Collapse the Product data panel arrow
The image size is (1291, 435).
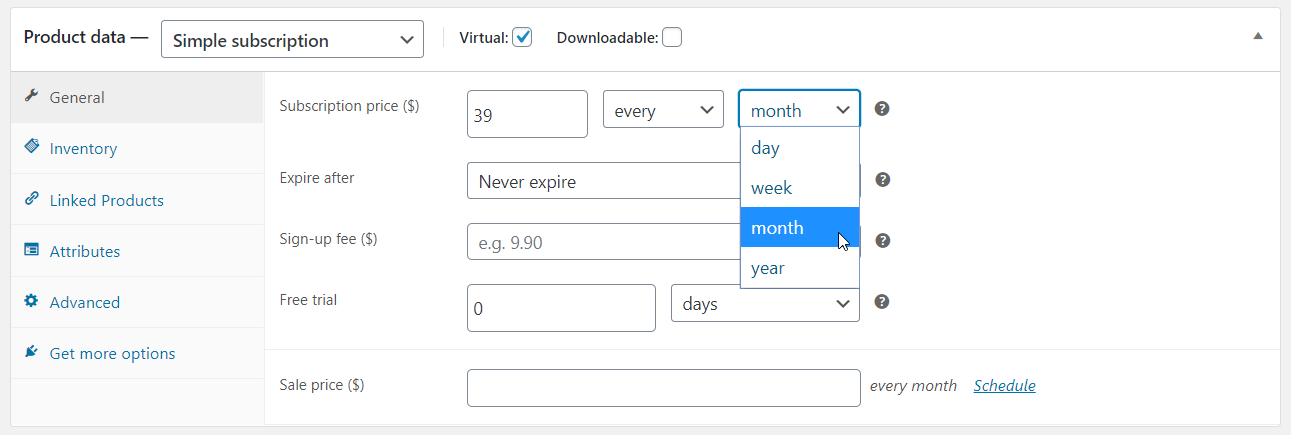(1258, 36)
